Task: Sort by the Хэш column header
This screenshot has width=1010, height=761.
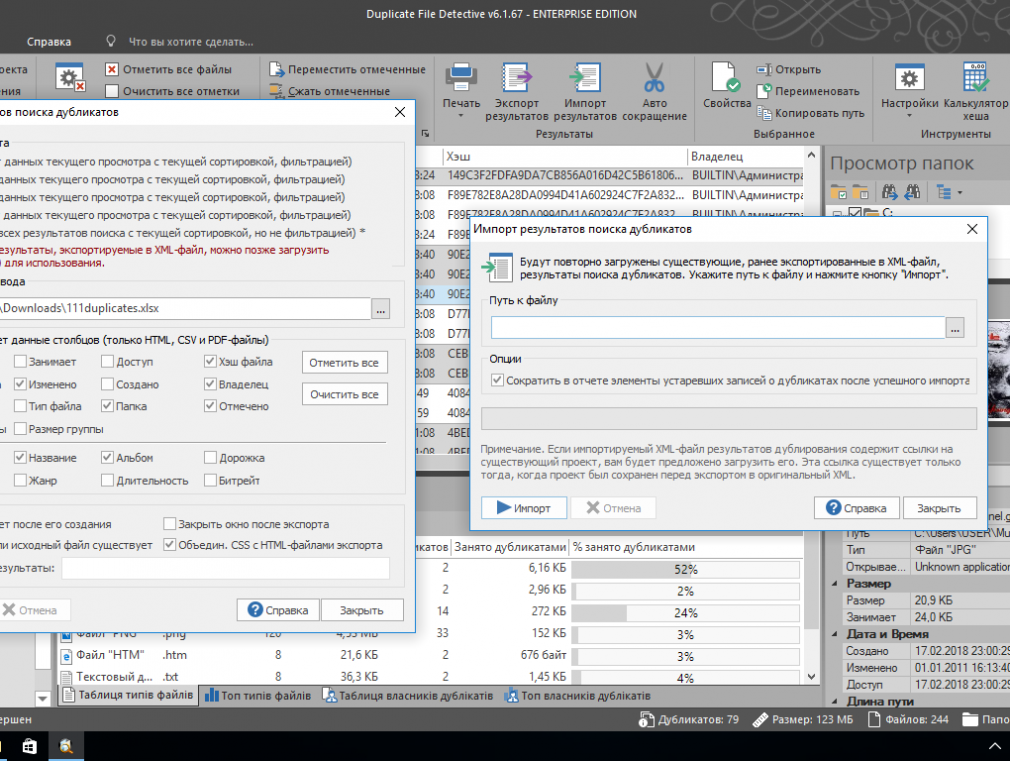Action: coord(564,157)
